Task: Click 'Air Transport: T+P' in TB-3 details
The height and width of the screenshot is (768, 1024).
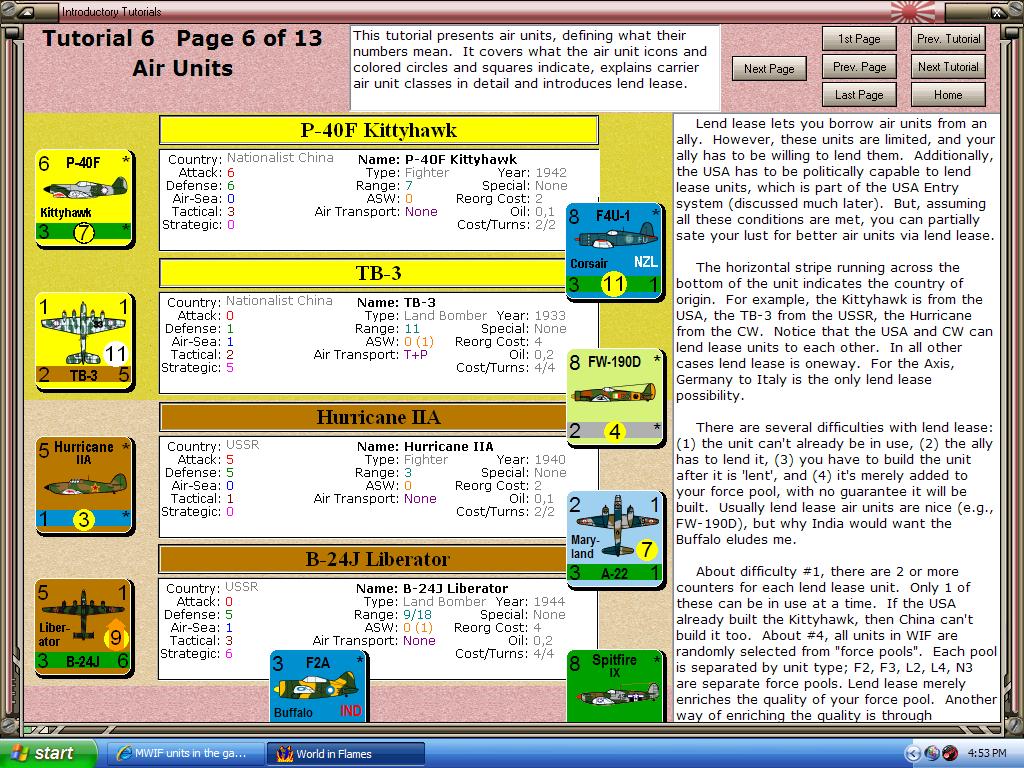Action: 370,355
